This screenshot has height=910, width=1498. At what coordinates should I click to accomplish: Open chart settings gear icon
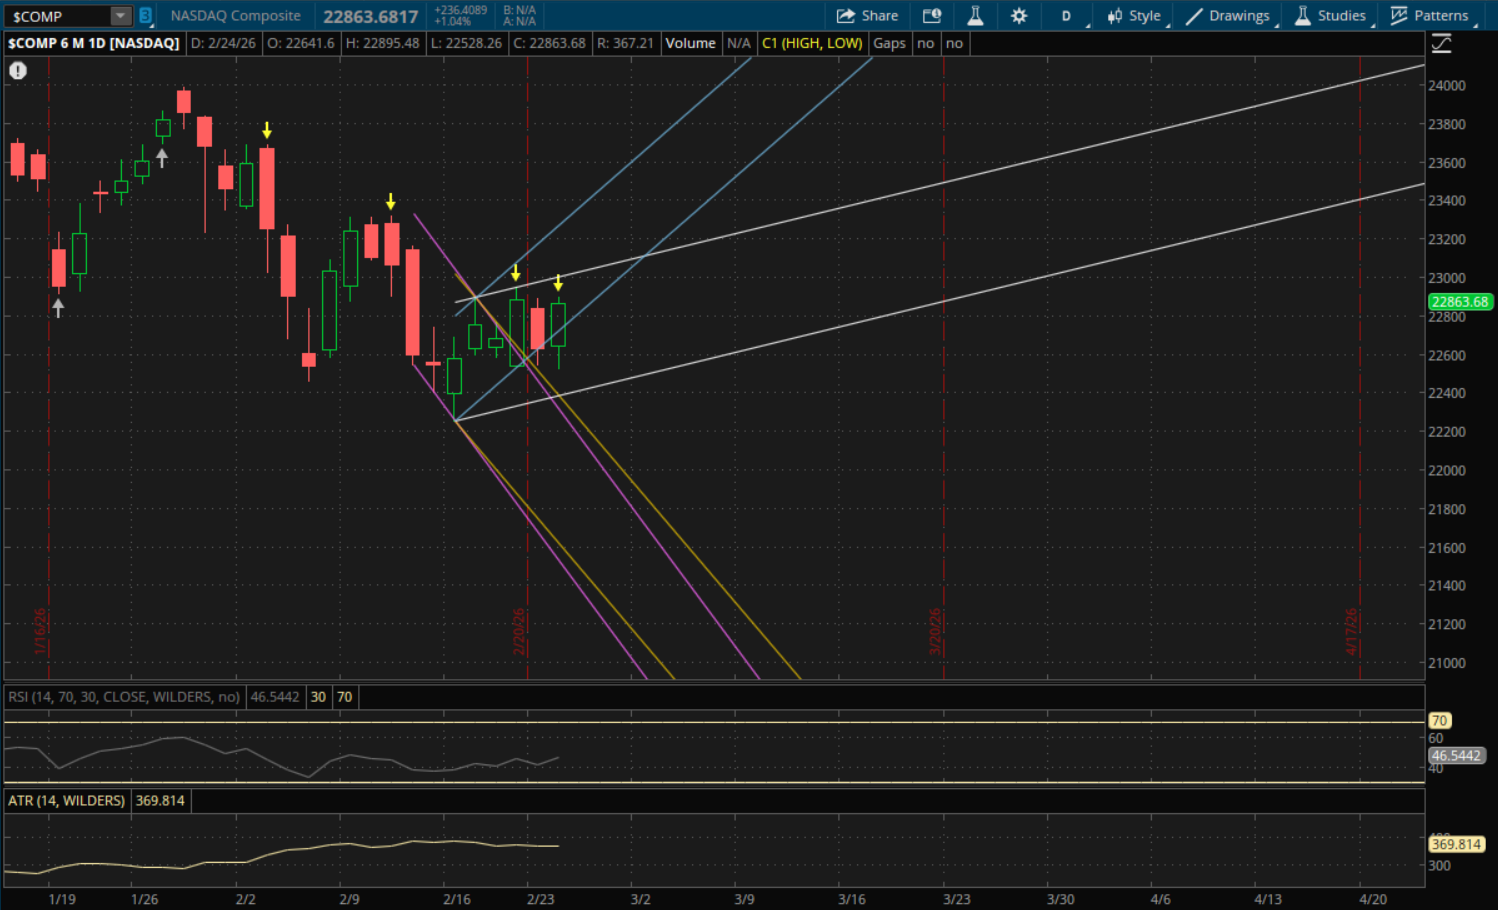tap(1019, 16)
